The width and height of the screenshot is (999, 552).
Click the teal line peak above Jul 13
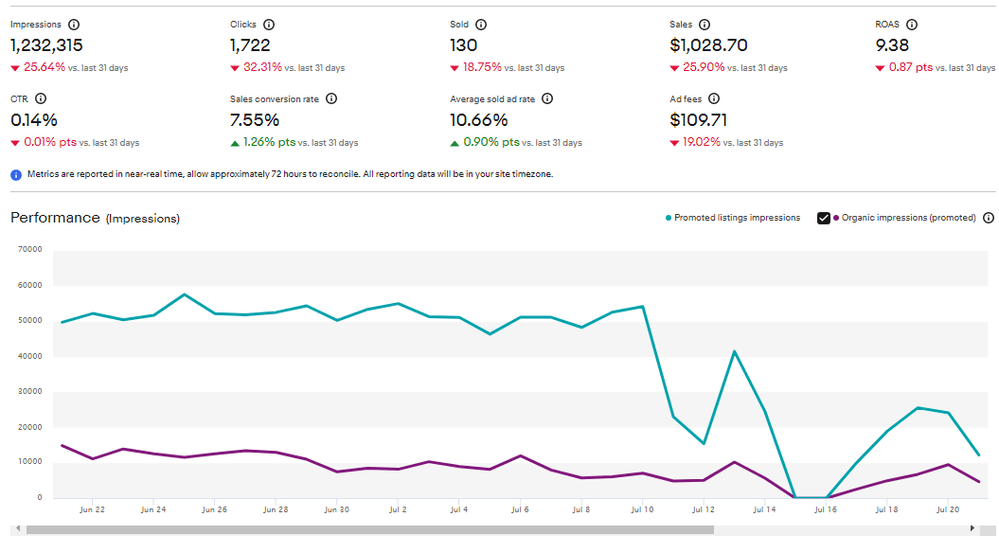click(735, 351)
